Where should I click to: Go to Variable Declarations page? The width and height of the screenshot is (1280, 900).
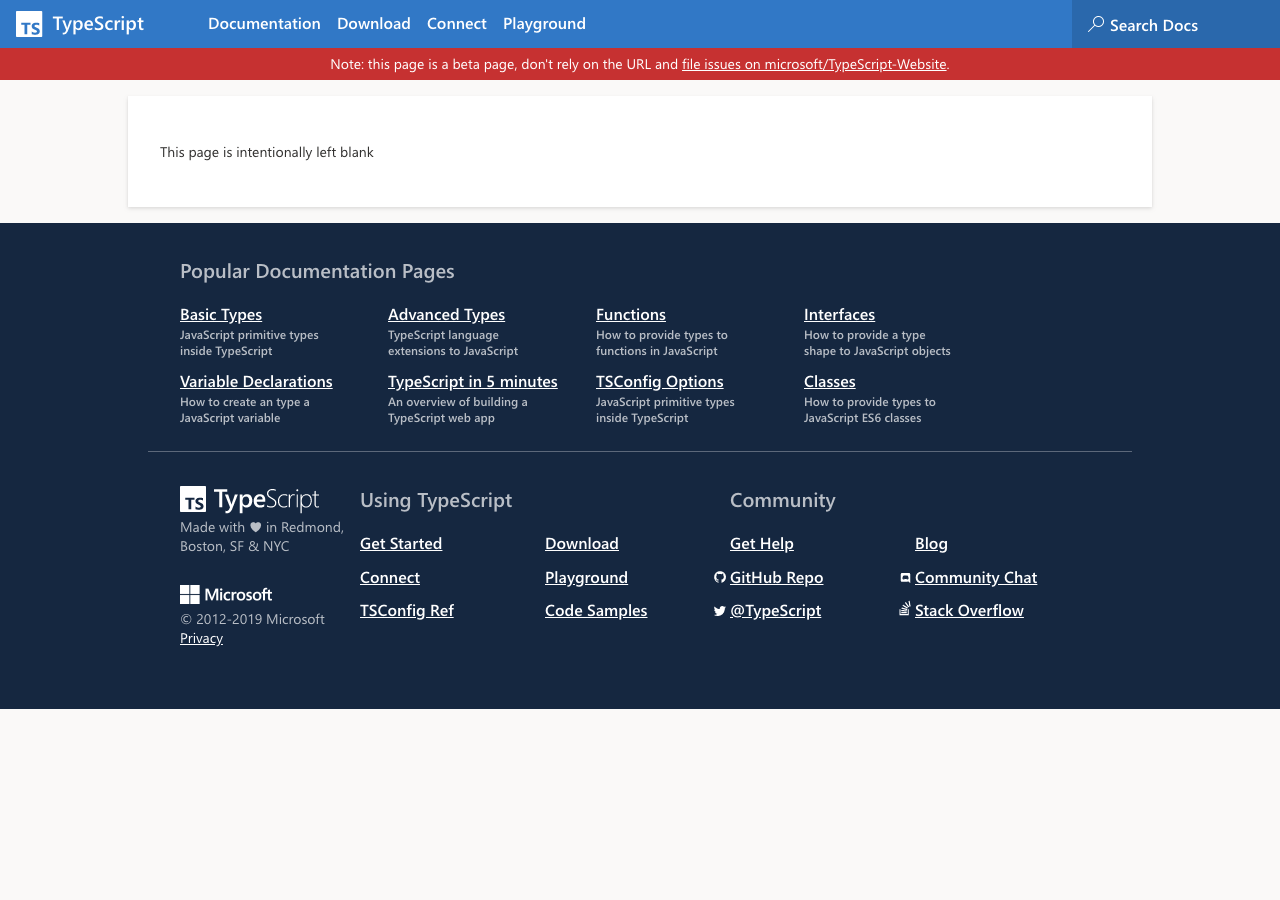(256, 381)
